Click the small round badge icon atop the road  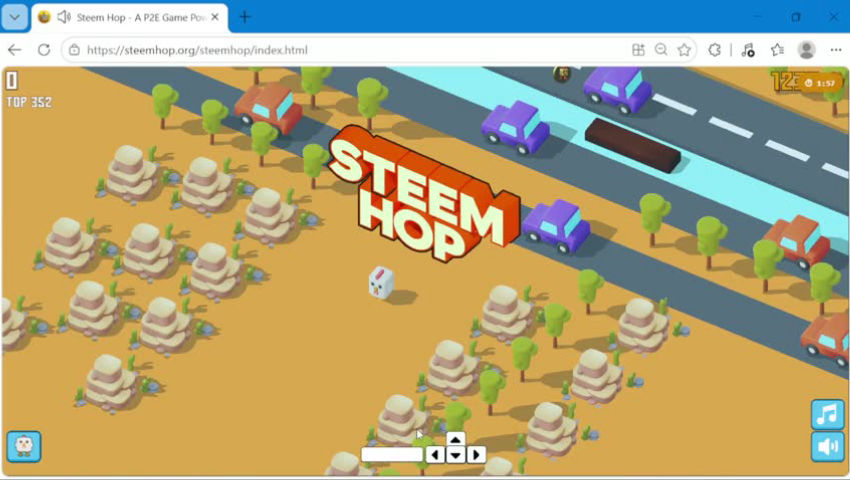[x=562, y=73]
